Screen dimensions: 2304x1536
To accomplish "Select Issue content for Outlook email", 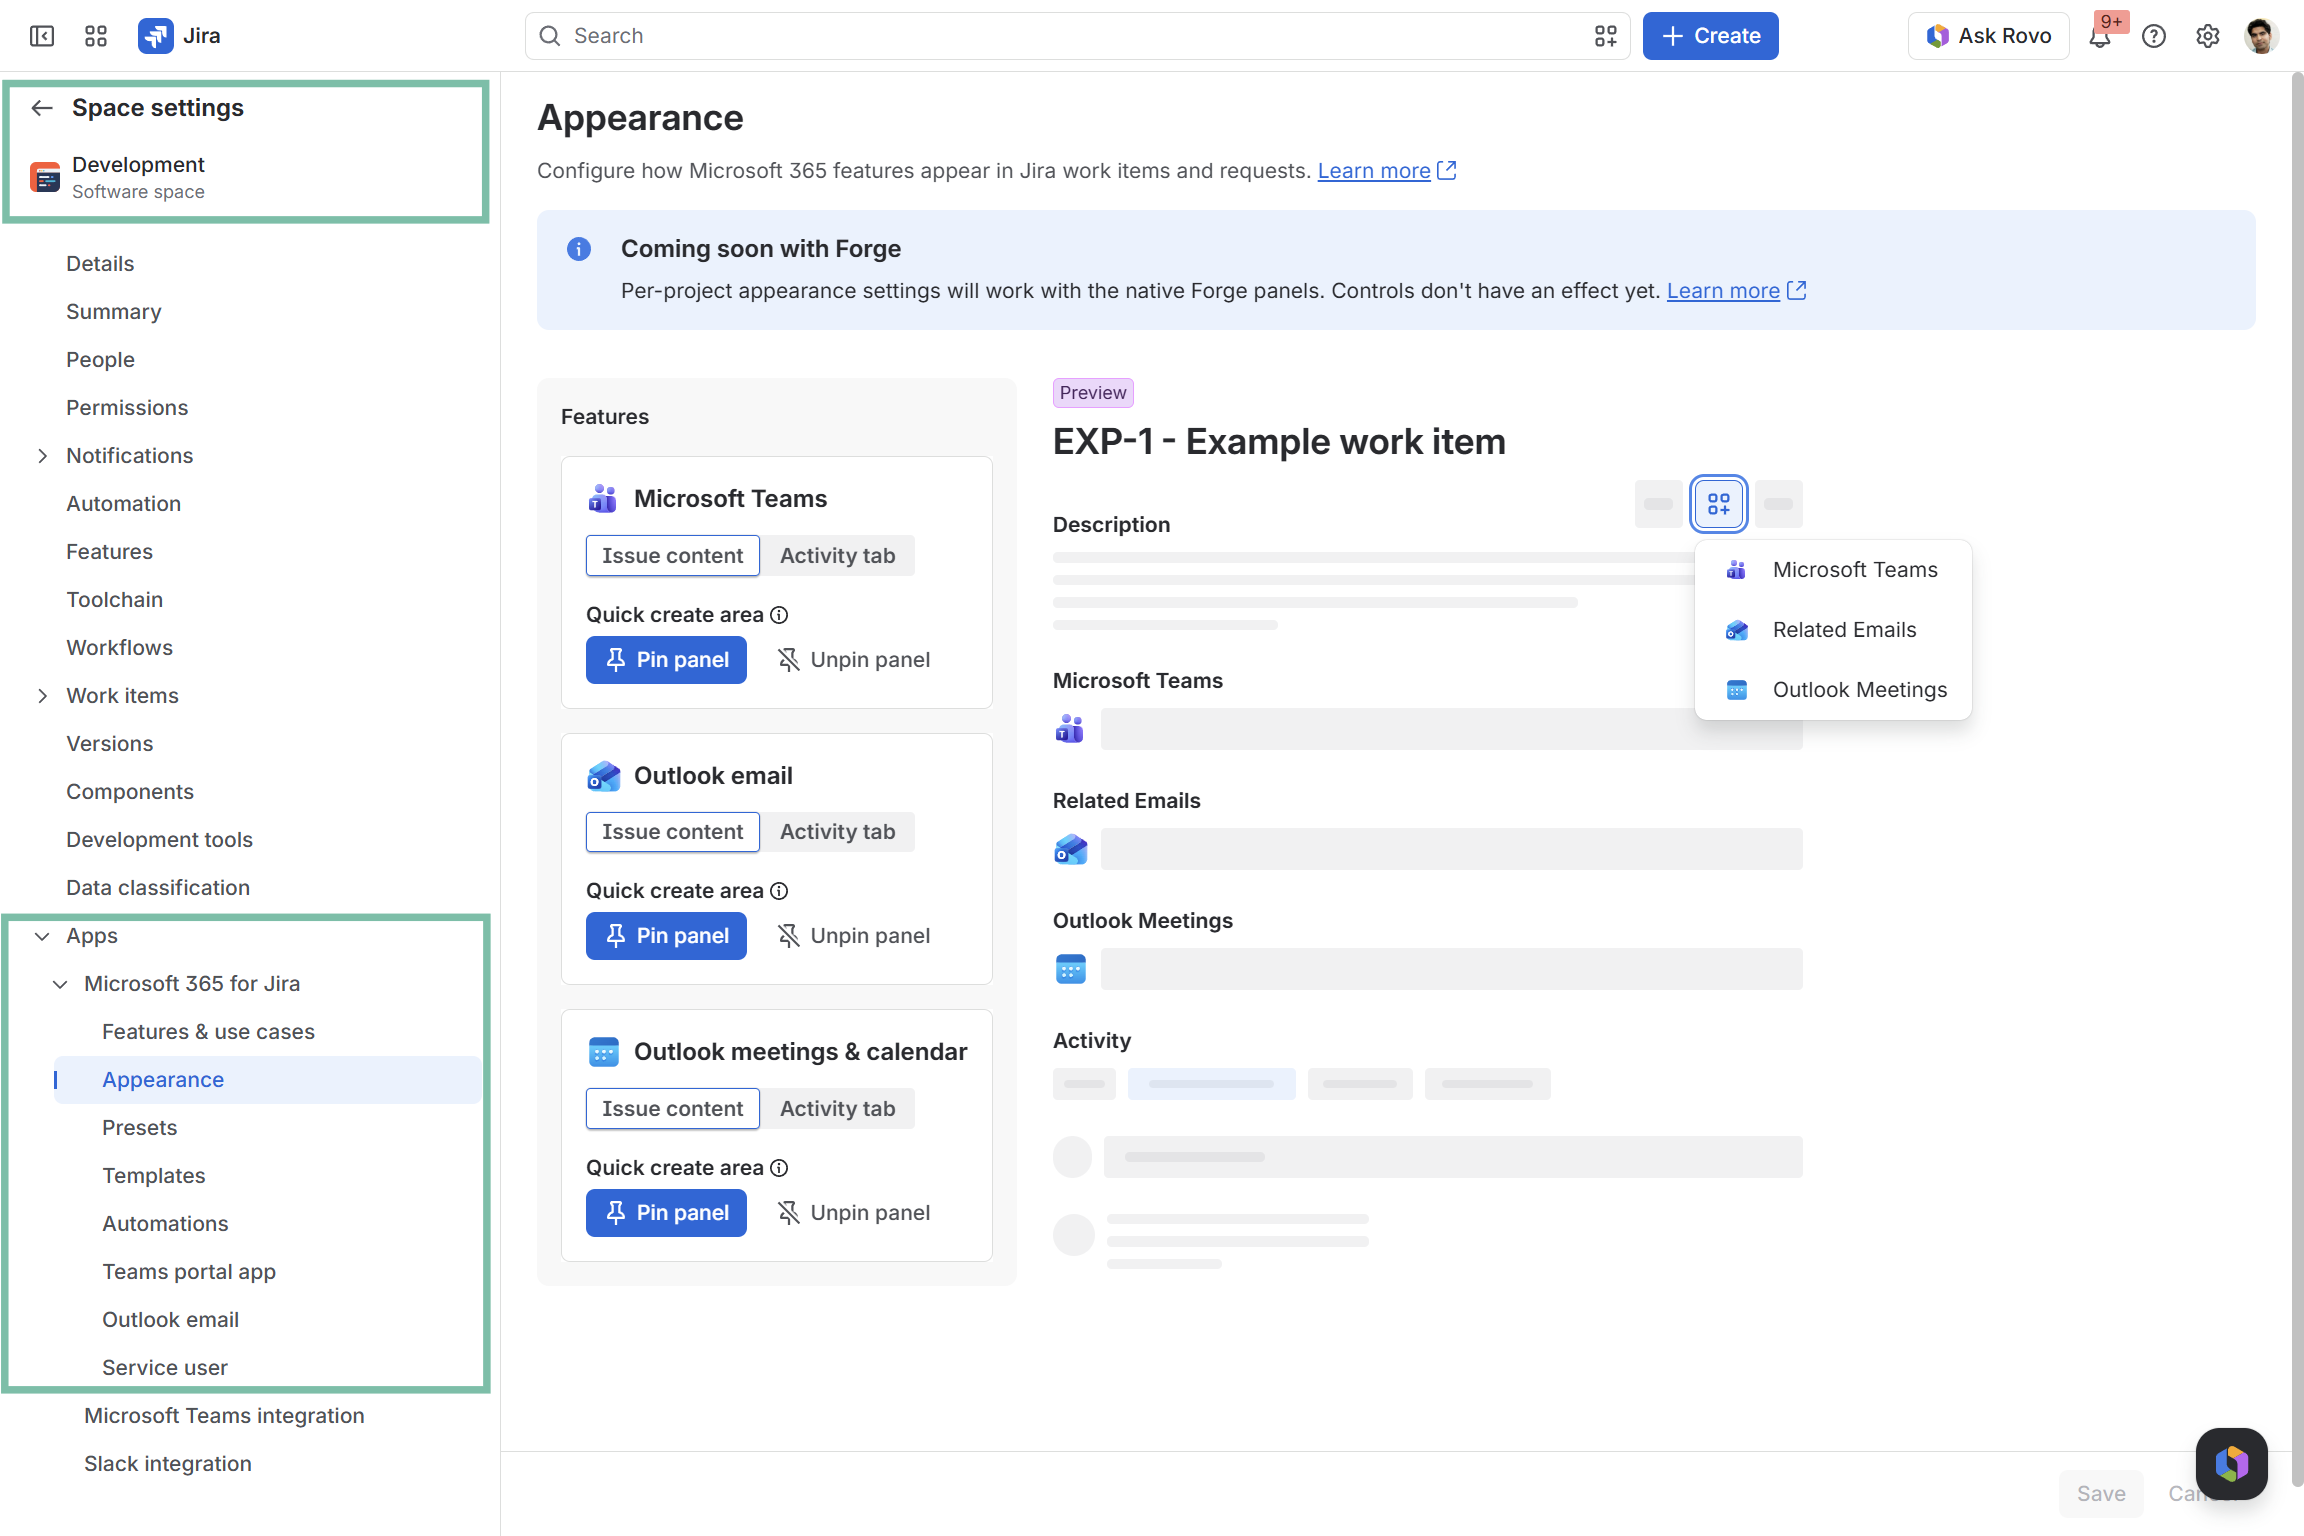I will point(672,832).
